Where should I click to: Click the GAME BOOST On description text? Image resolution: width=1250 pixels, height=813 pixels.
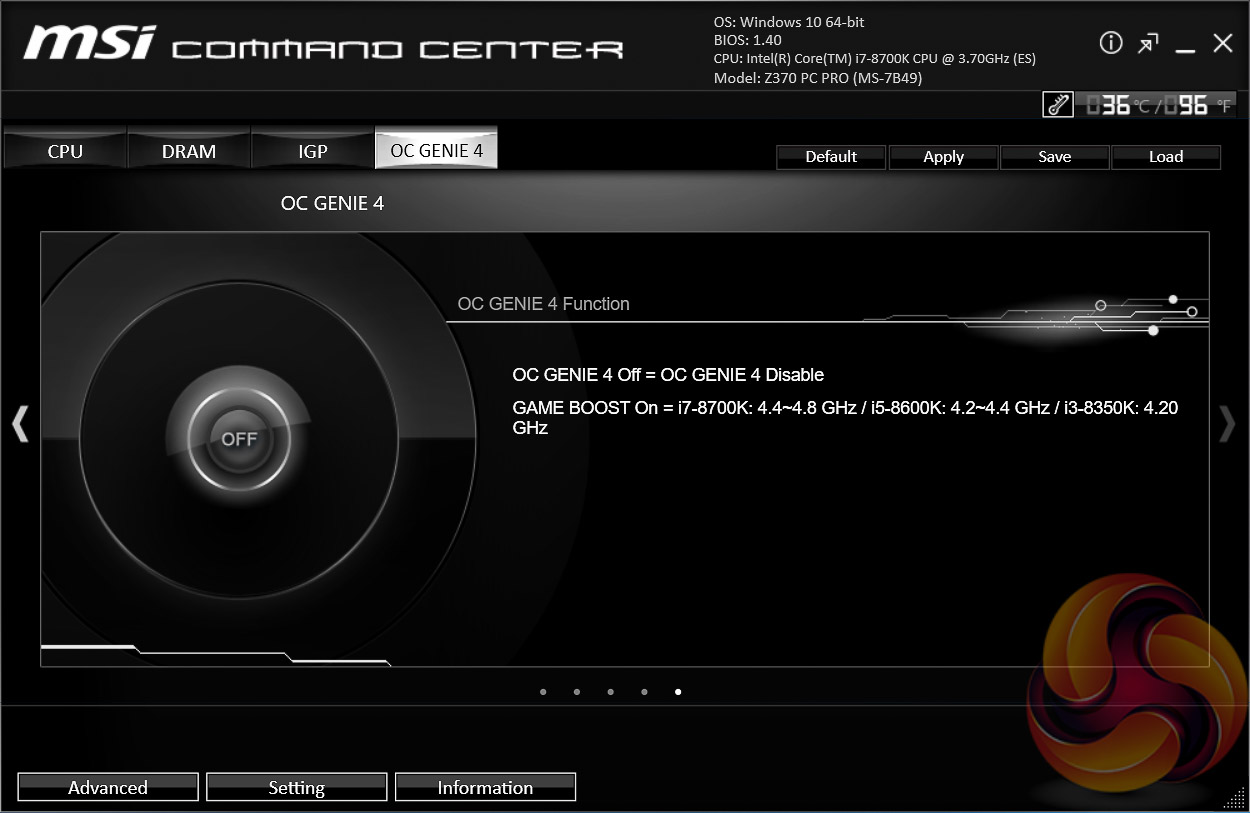click(845, 417)
